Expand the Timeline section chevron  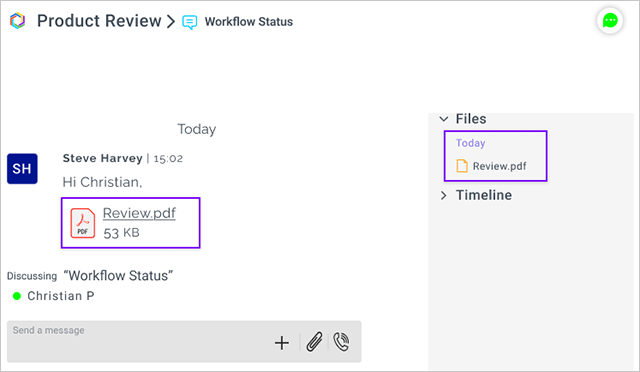tap(444, 195)
